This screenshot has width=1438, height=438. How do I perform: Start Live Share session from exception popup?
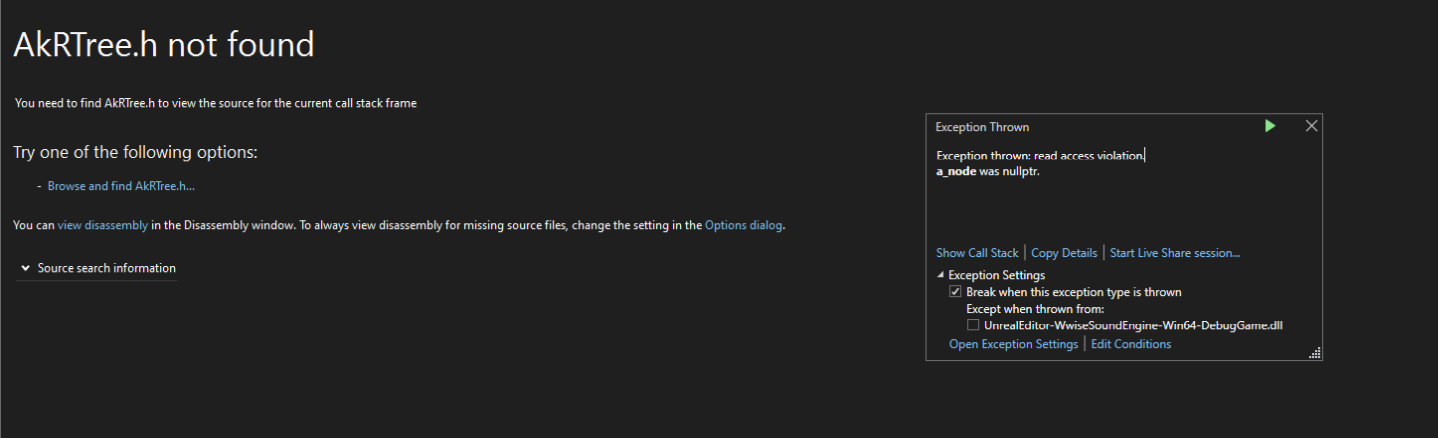(1175, 253)
